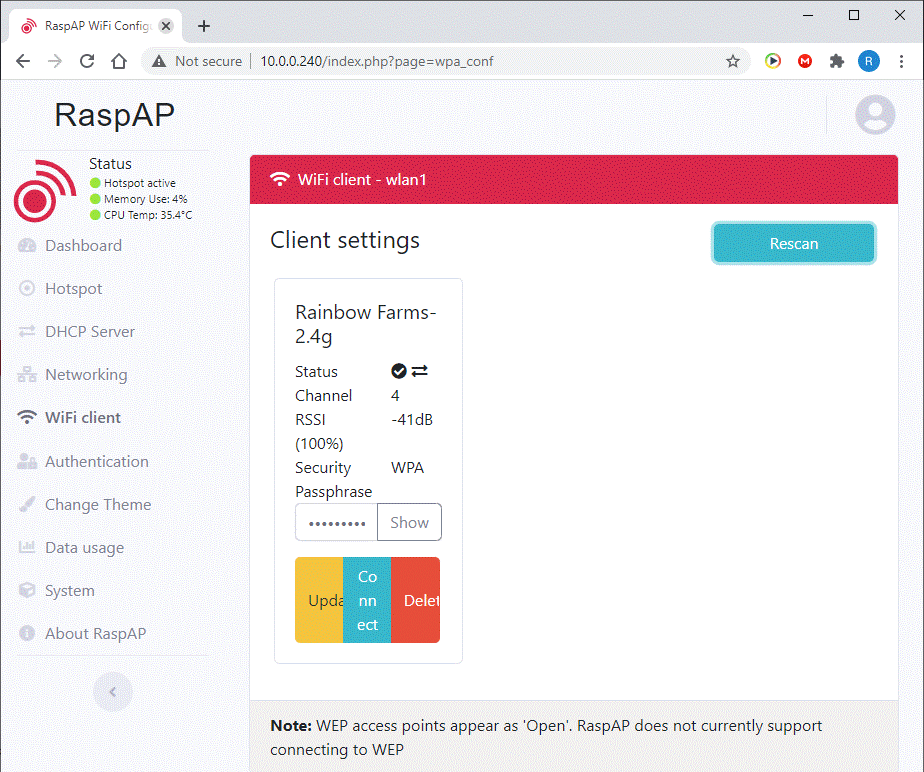Open Chrome's three-dot menu
Screen dimensions: 924x772
[x=903, y=61]
